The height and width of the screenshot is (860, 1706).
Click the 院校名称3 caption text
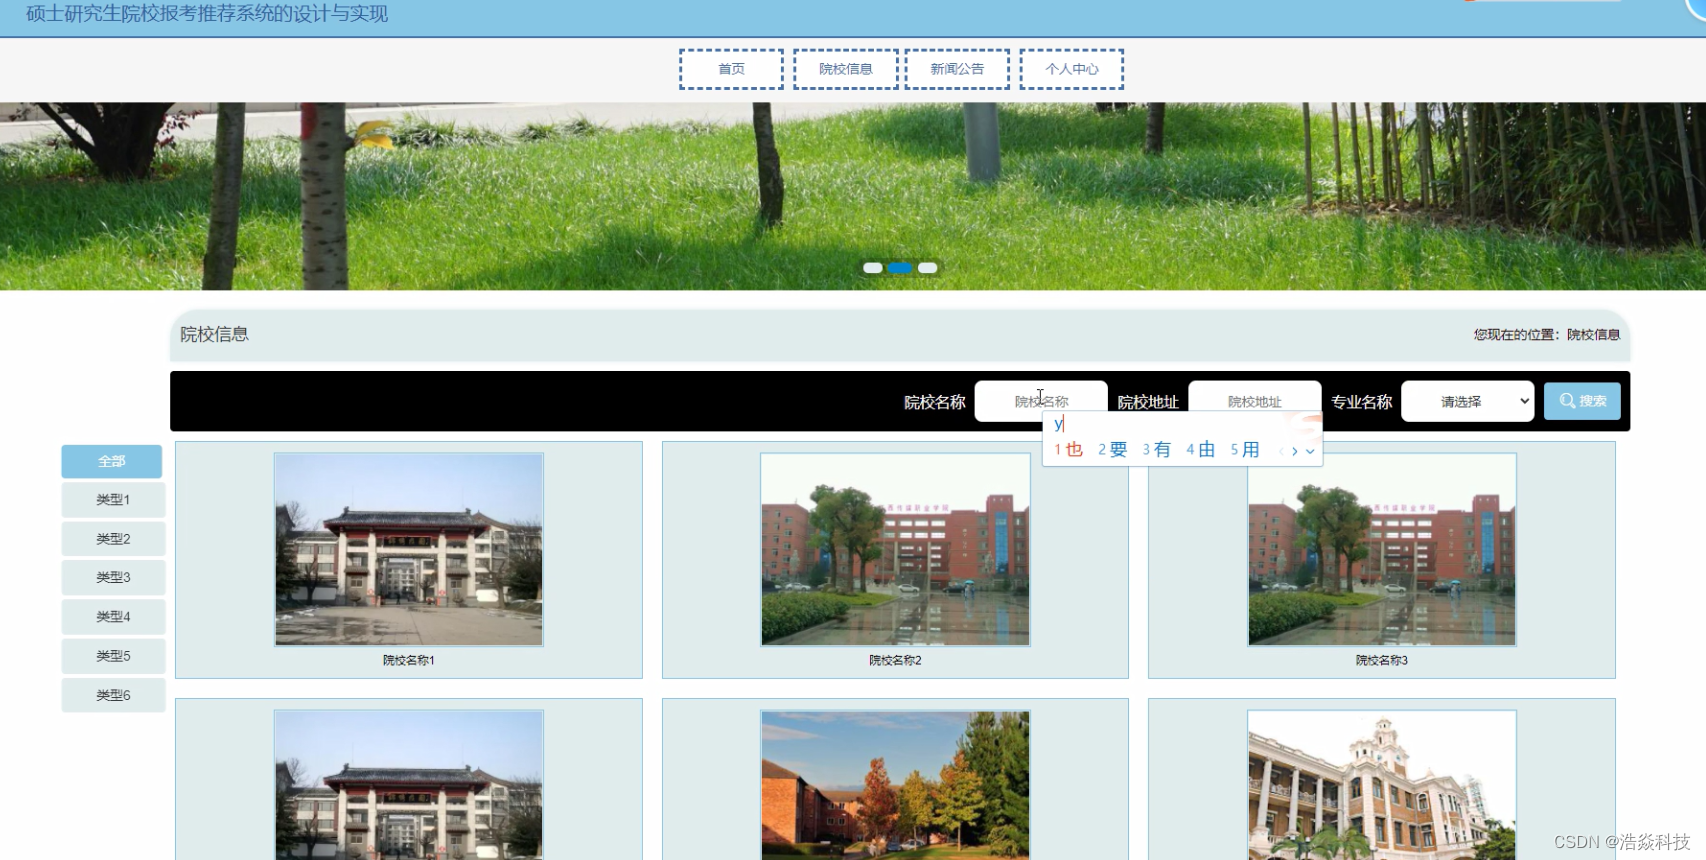pyautogui.click(x=1382, y=661)
